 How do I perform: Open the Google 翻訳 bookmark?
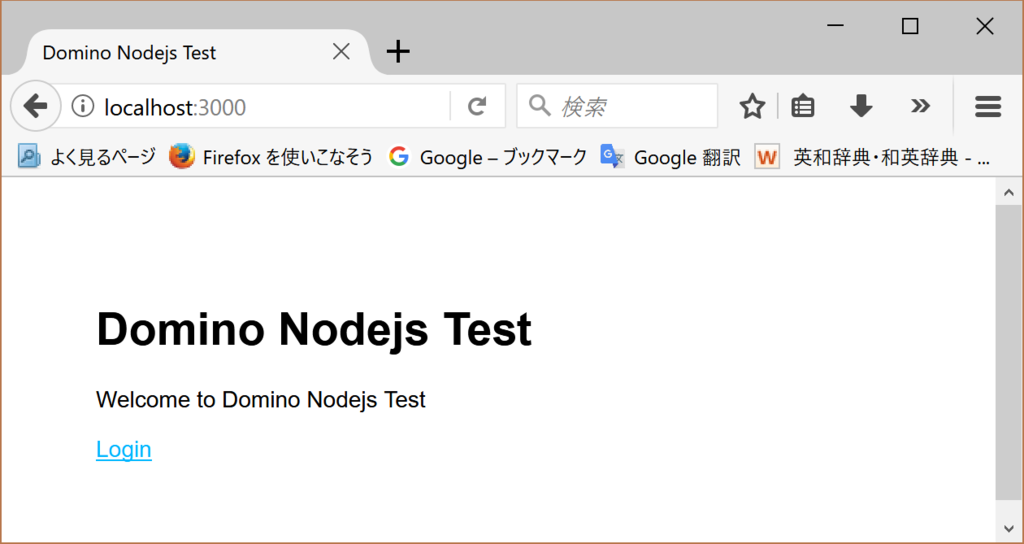pyautogui.click(x=670, y=157)
